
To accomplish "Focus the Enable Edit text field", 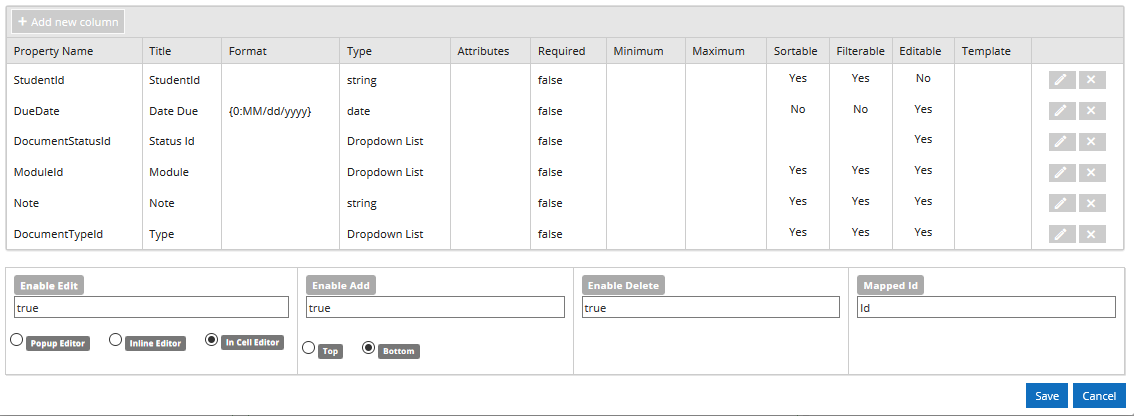I will click(151, 307).
